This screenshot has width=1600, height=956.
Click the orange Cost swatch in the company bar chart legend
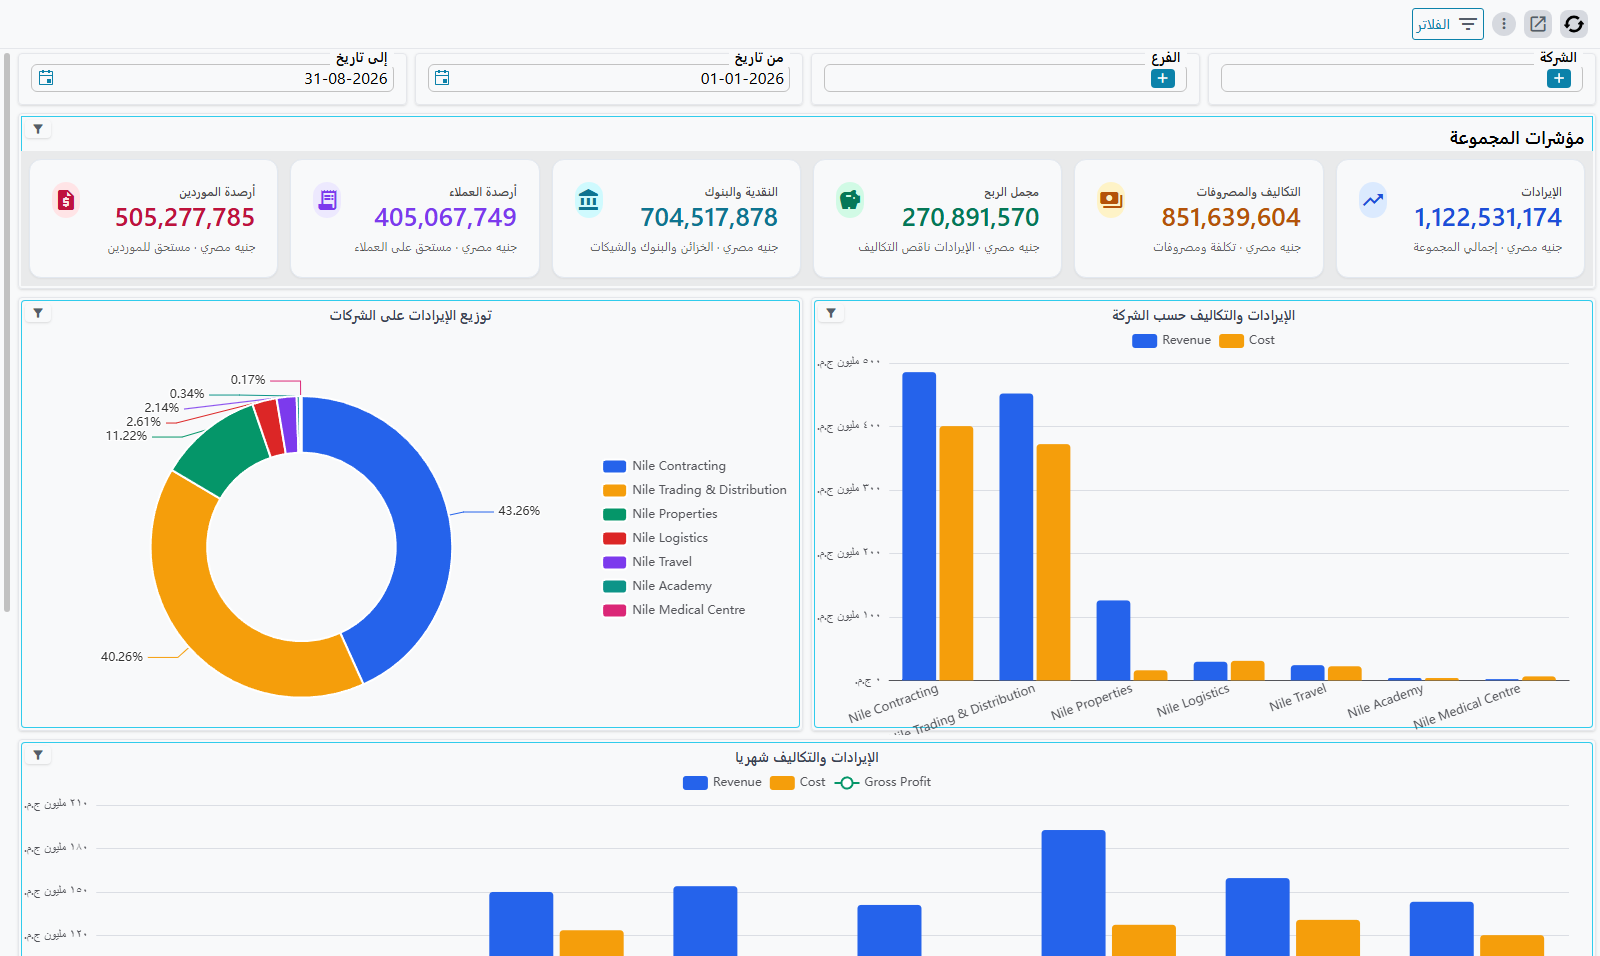click(x=1231, y=340)
